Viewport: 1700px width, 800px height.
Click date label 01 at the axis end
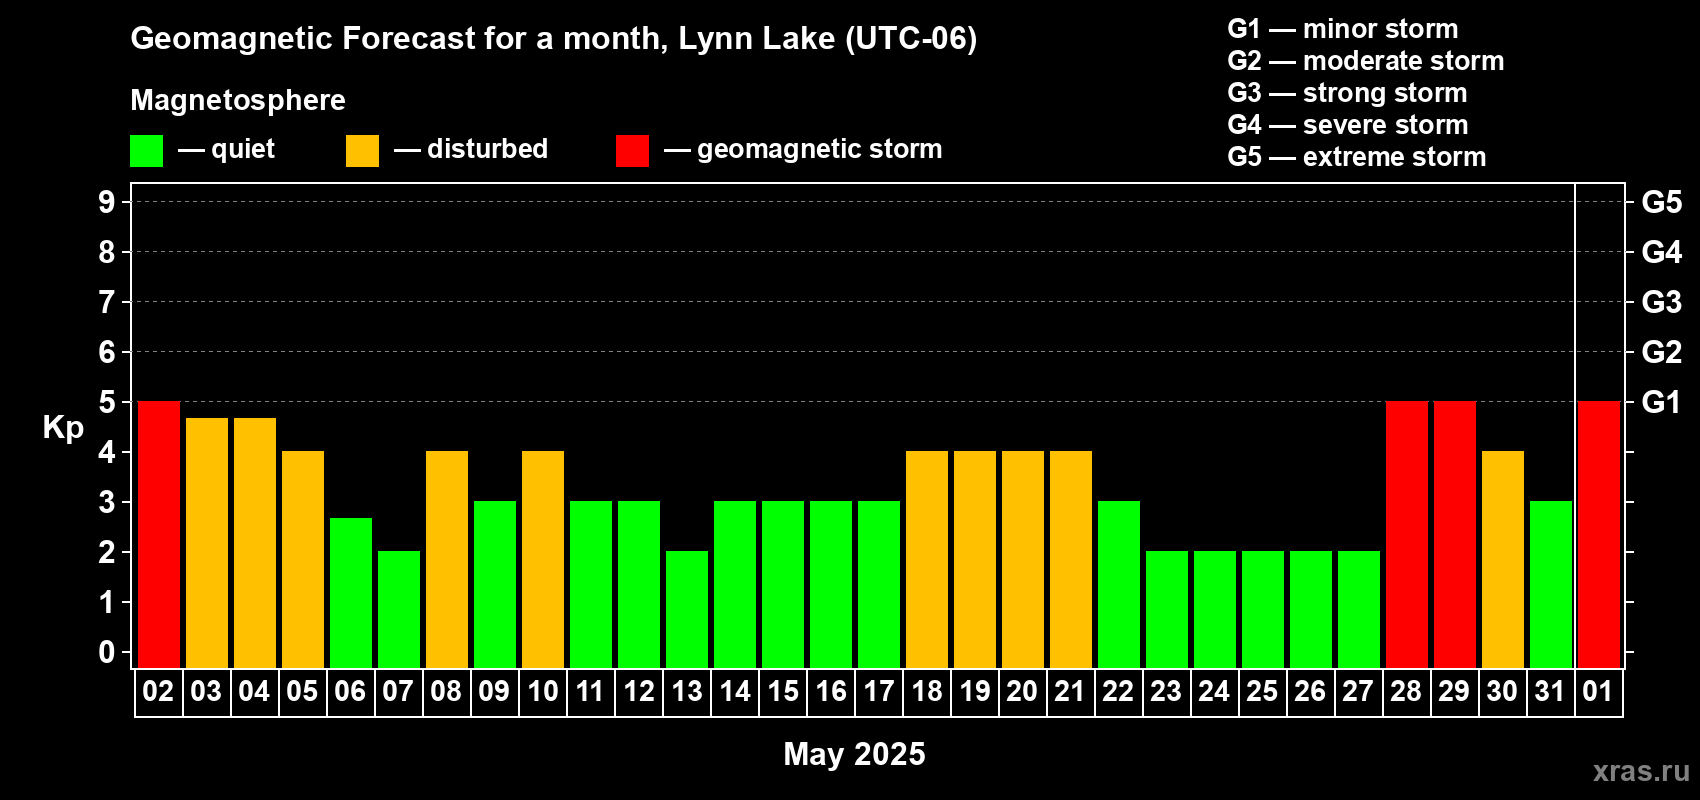[1598, 691]
